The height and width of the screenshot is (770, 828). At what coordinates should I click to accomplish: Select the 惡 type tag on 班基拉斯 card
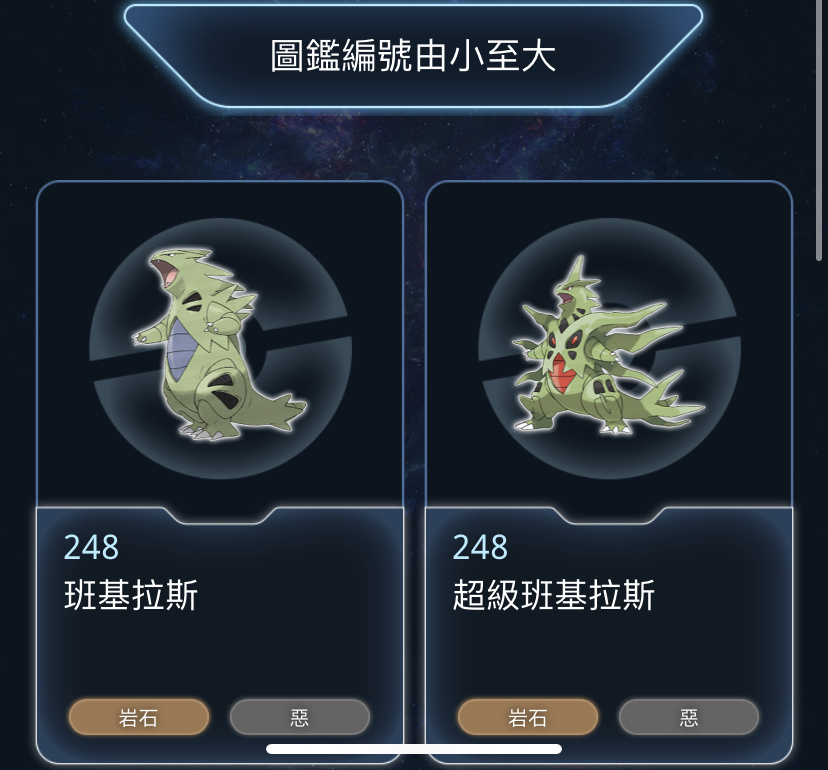pyautogui.click(x=300, y=717)
